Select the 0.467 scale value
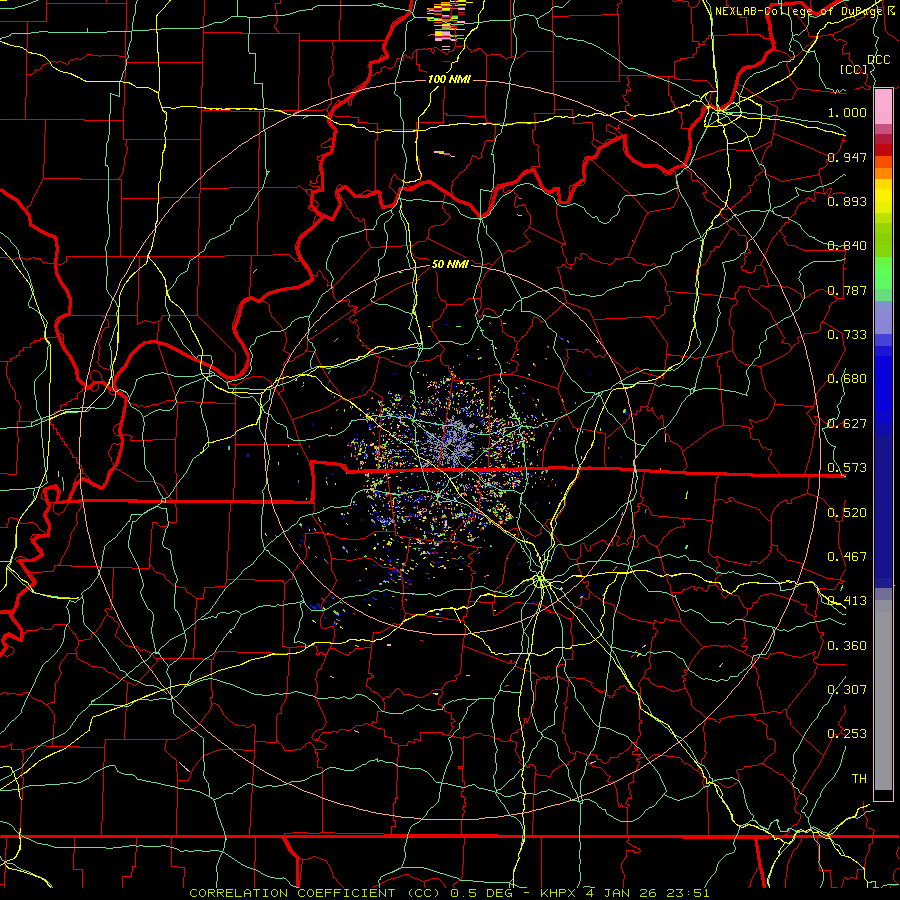The height and width of the screenshot is (900, 900). (847, 557)
